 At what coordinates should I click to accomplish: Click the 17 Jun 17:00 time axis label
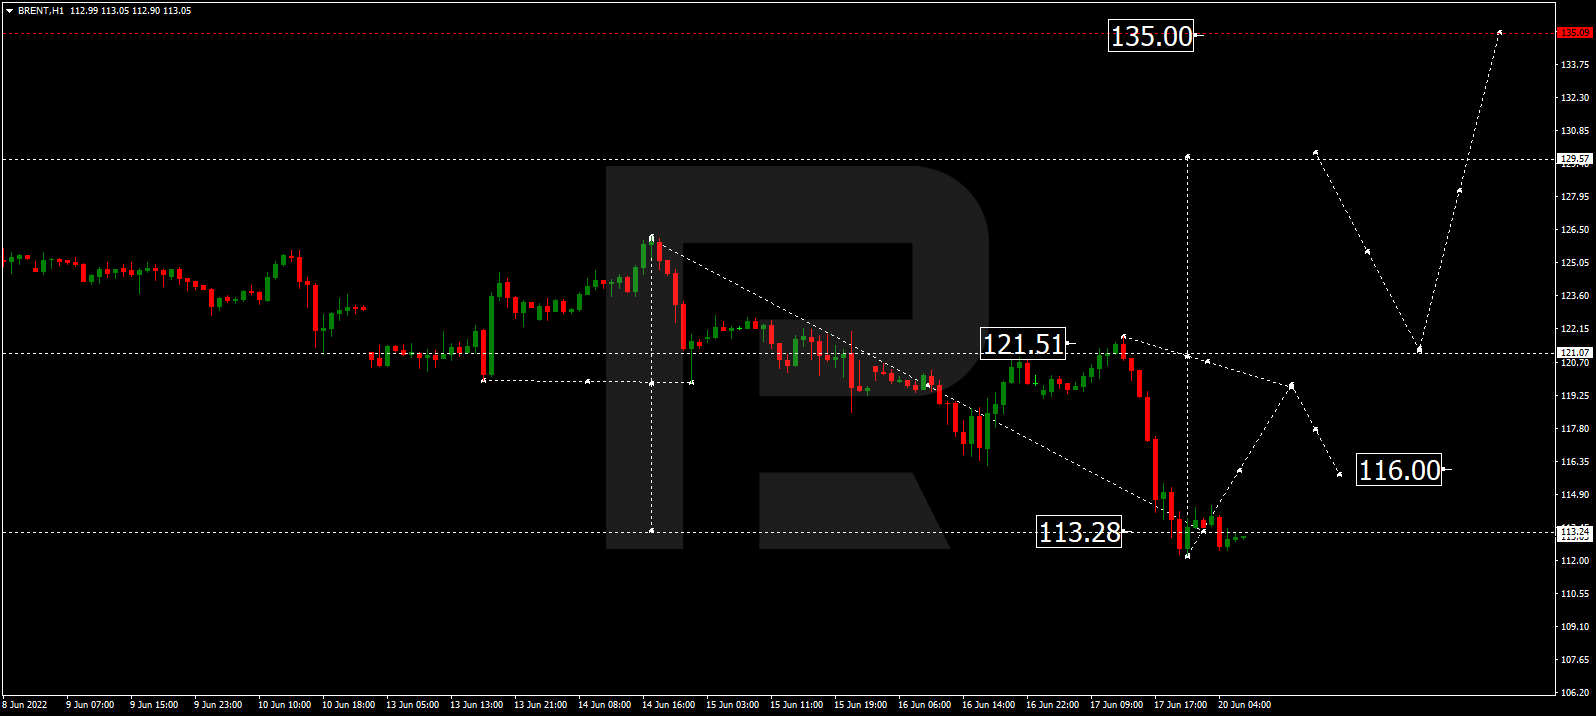(1180, 705)
